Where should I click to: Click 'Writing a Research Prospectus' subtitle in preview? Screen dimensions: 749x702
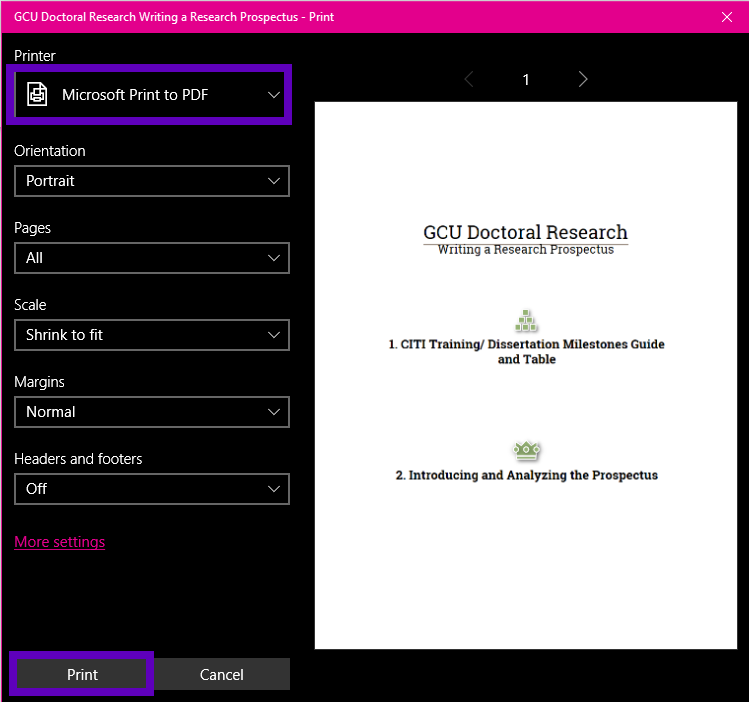click(x=525, y=250)
